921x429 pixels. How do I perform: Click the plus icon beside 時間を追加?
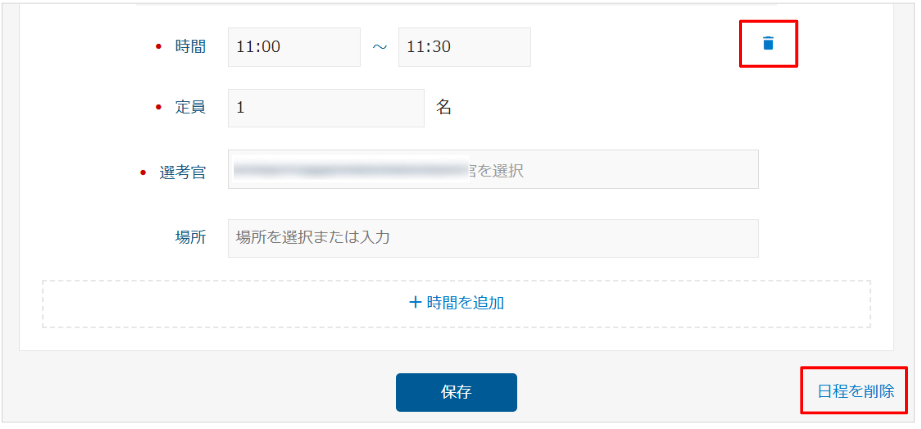pos(416,302)
